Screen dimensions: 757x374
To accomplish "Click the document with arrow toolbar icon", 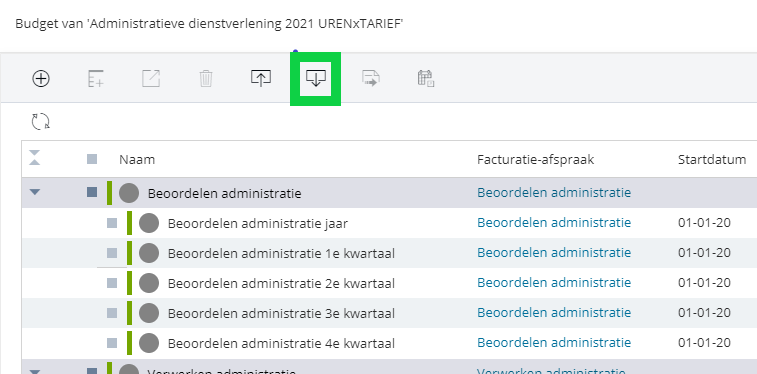I will point(371,78).
